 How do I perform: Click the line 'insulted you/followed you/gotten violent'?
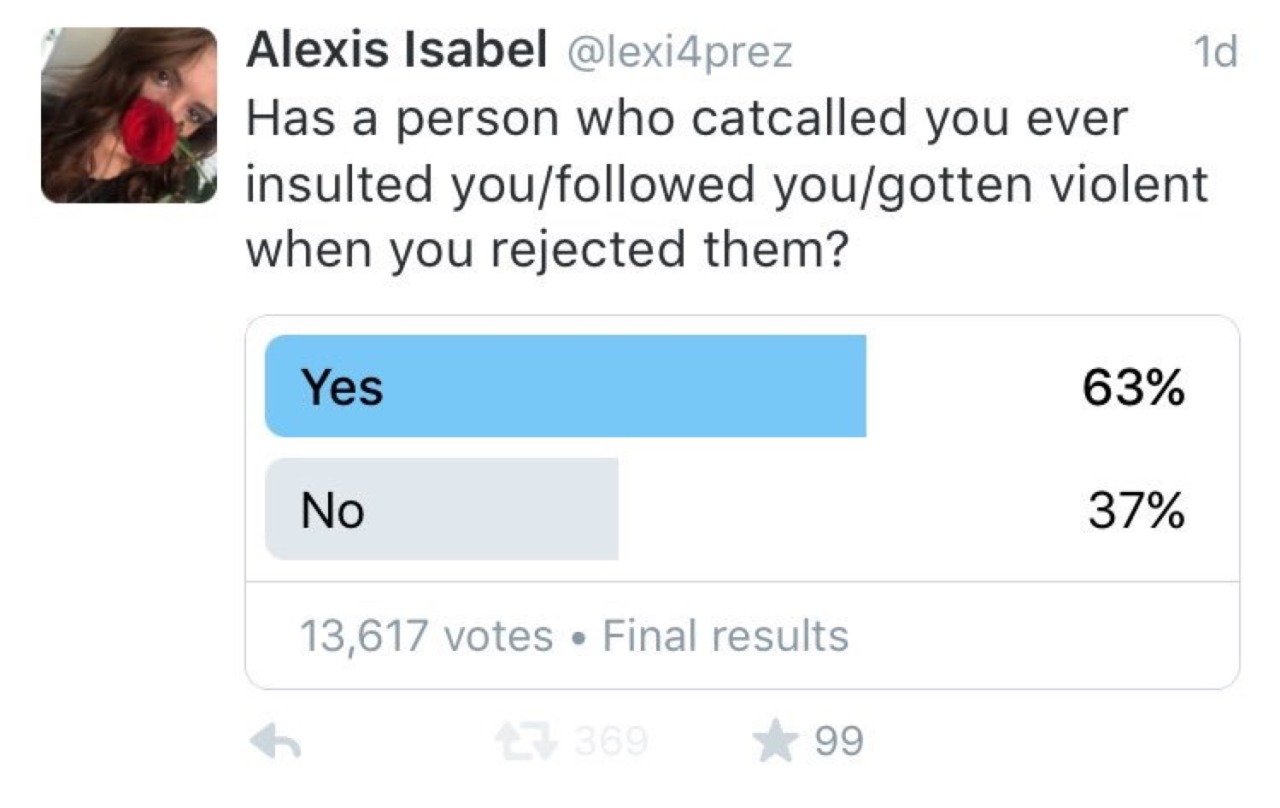727,184
